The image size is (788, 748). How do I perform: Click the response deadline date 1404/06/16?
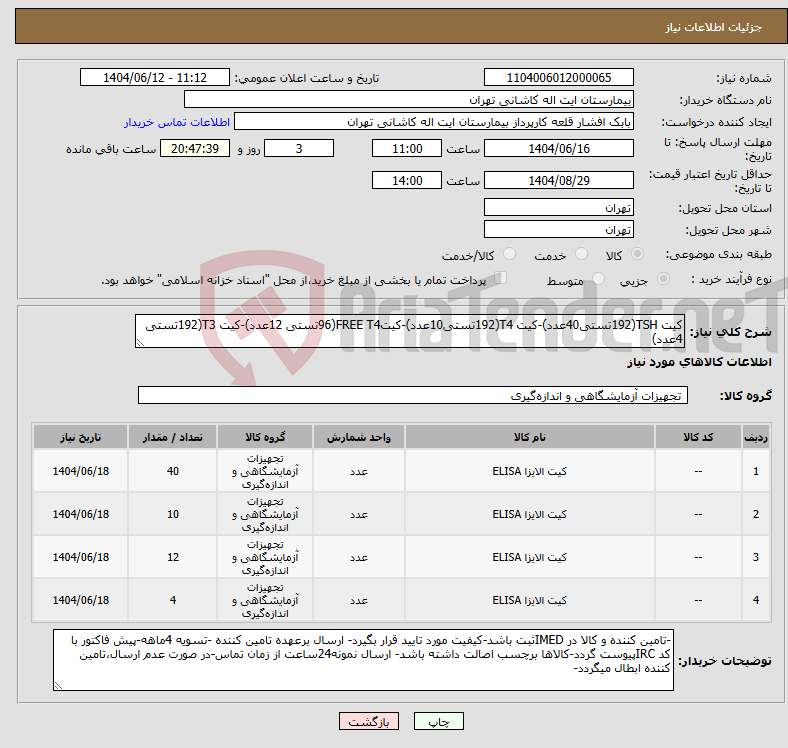(x=558, y=148)
